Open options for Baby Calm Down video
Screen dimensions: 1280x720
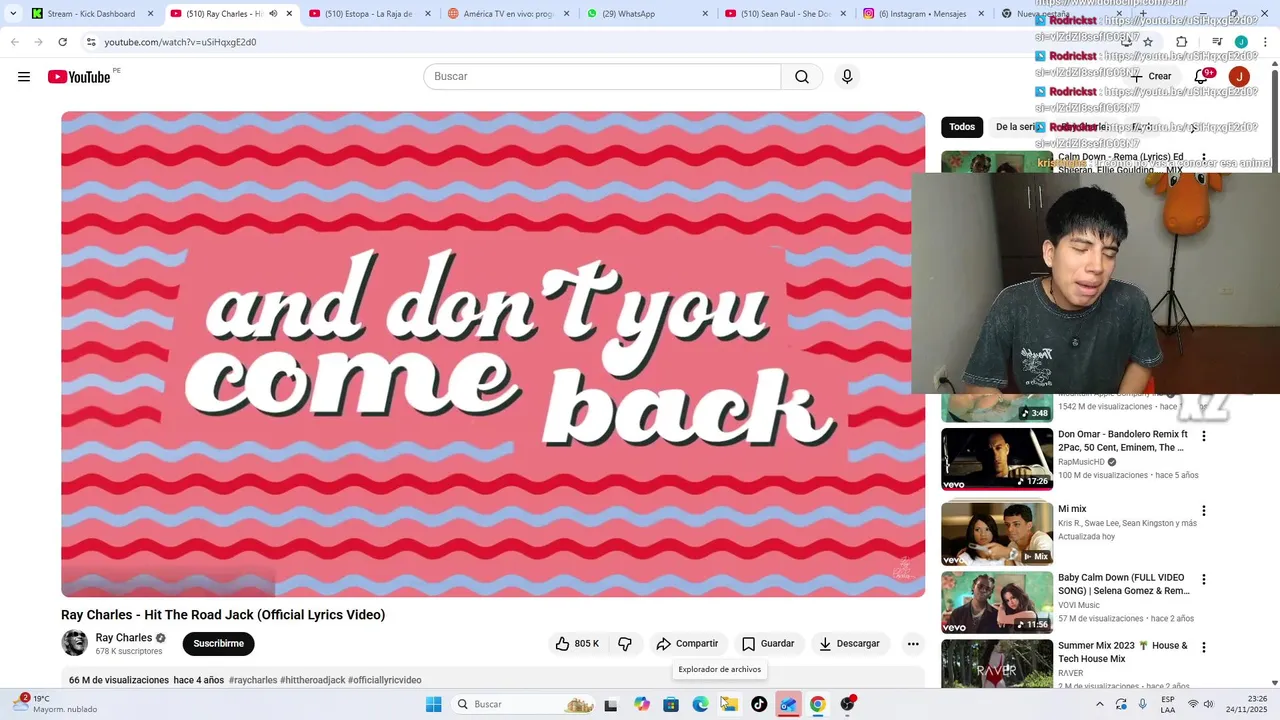point(1204,579)
